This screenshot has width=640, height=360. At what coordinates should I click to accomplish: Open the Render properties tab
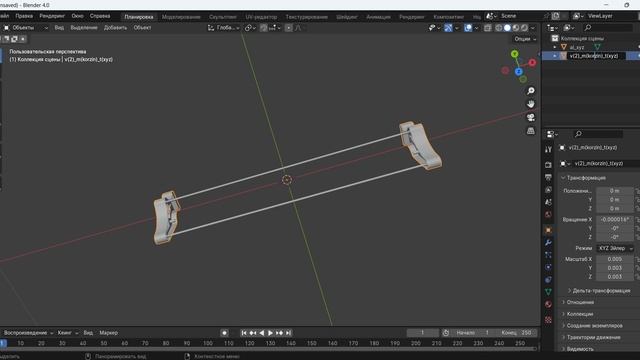tap(548, 165)
